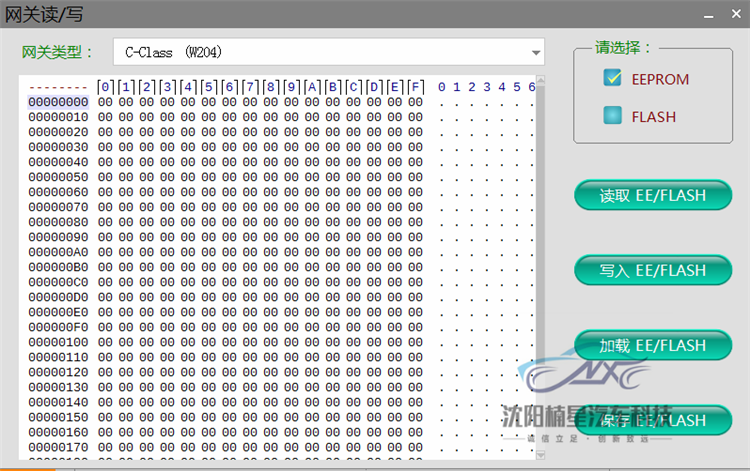Click the 读取 EE/FLASH read button
Screen dimensions: 750x471
(653, 196)
